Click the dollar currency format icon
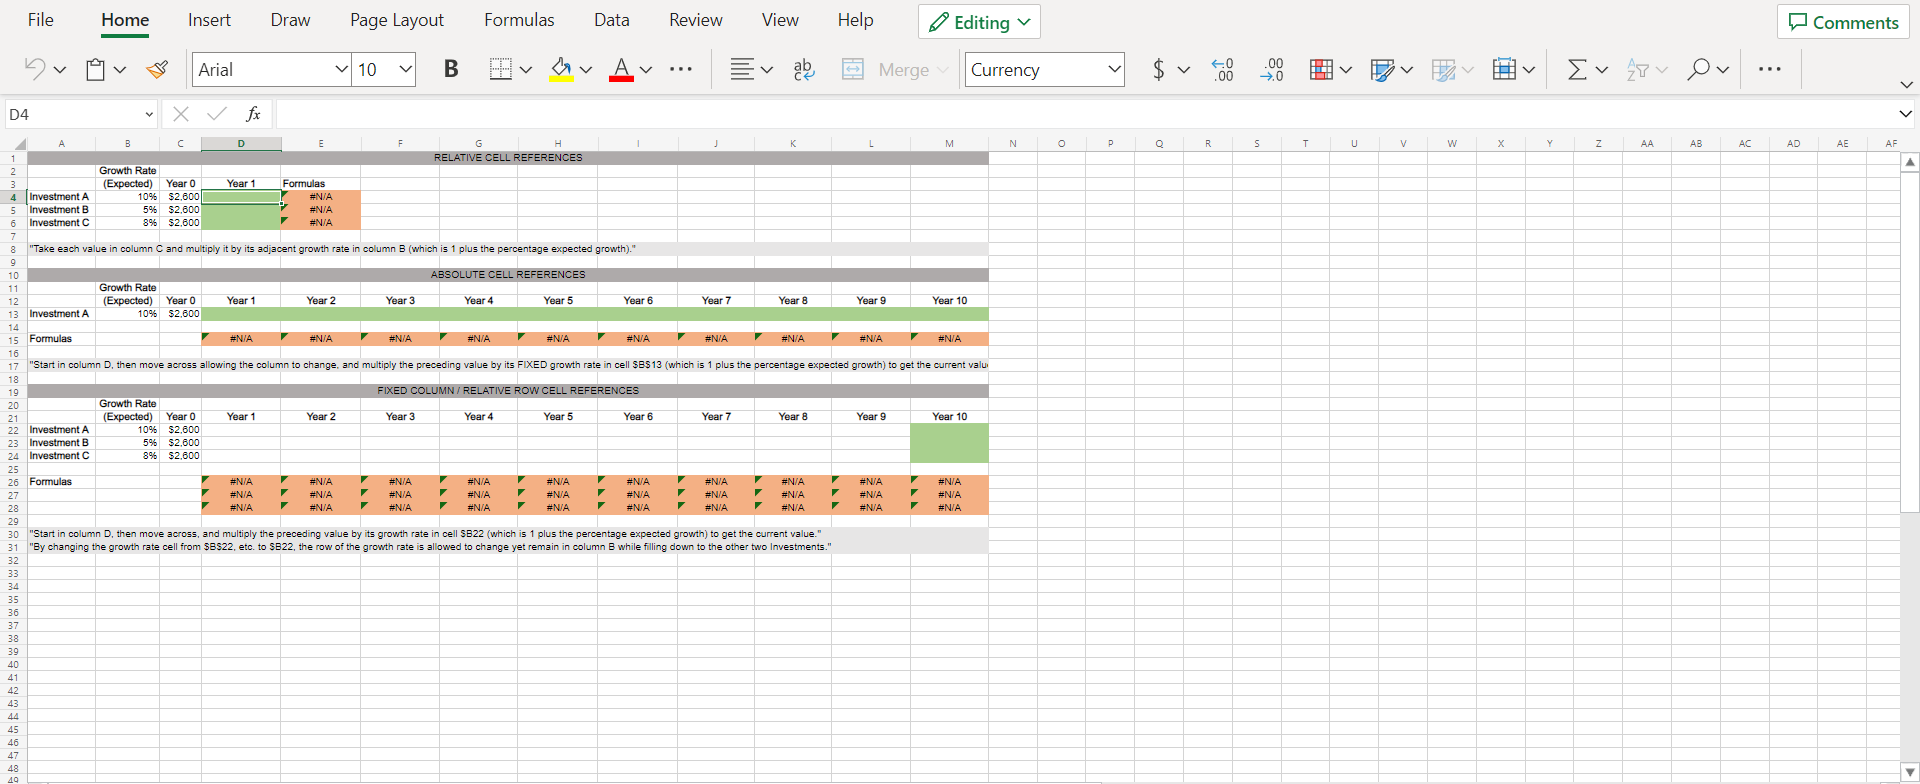Screen dimensions: 1920x784 pos(1158,69)
